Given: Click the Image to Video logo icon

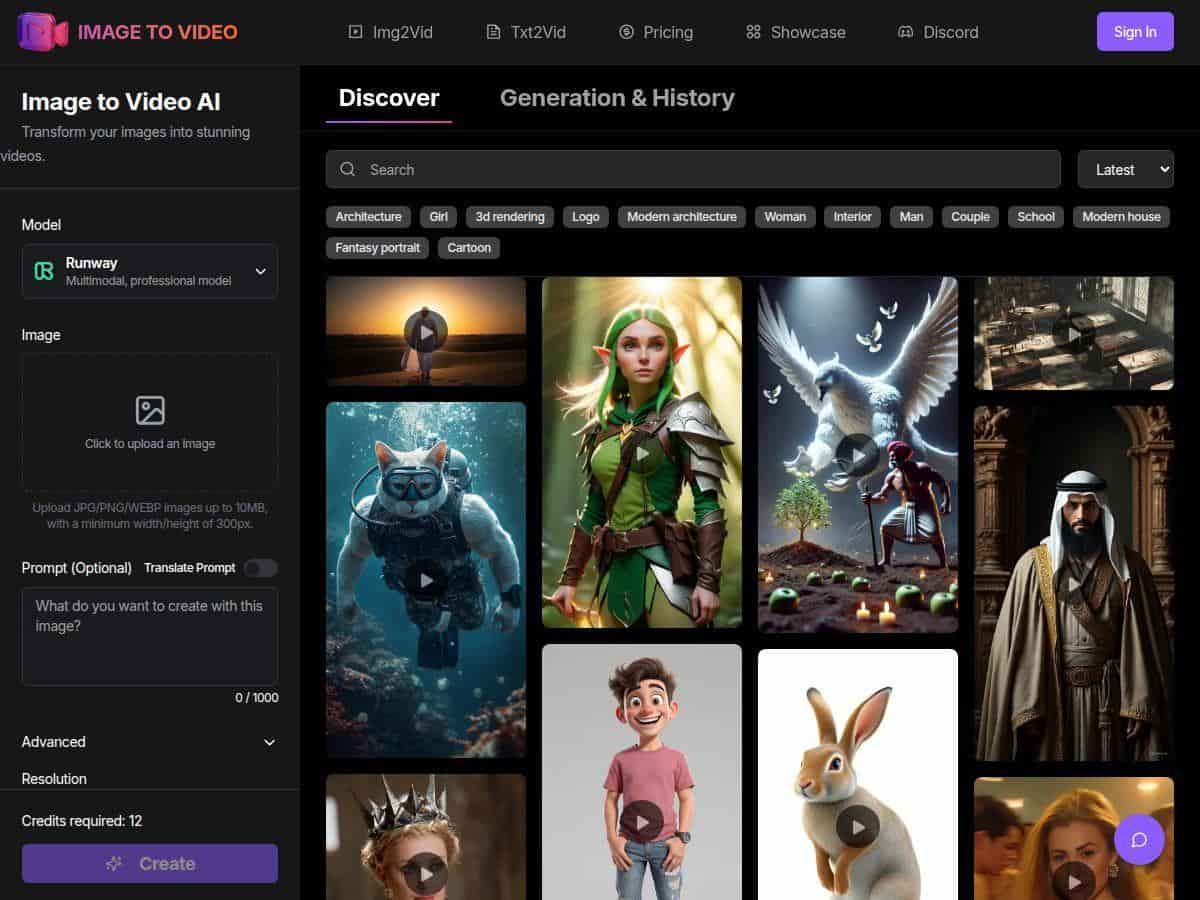Looking at the screenshot, I should (x=40, y=31).
